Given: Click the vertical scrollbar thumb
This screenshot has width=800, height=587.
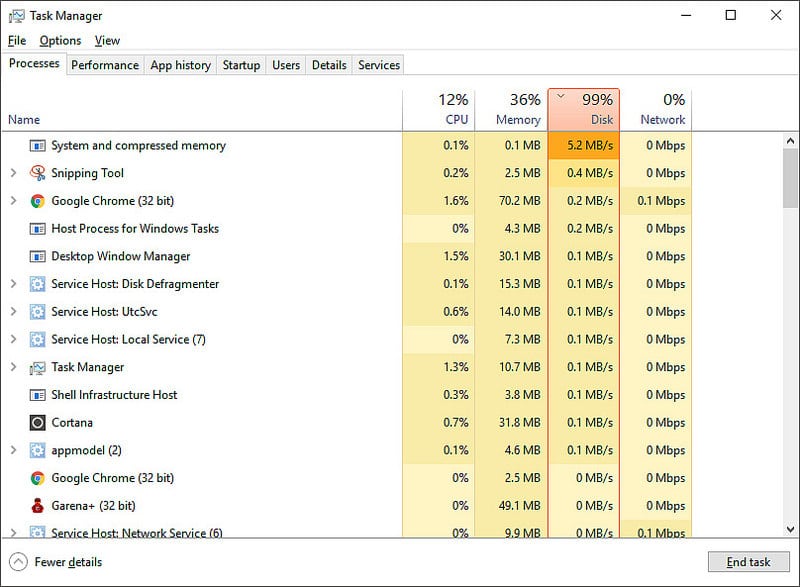Looking at the screenshot, I should click(790, 178).
